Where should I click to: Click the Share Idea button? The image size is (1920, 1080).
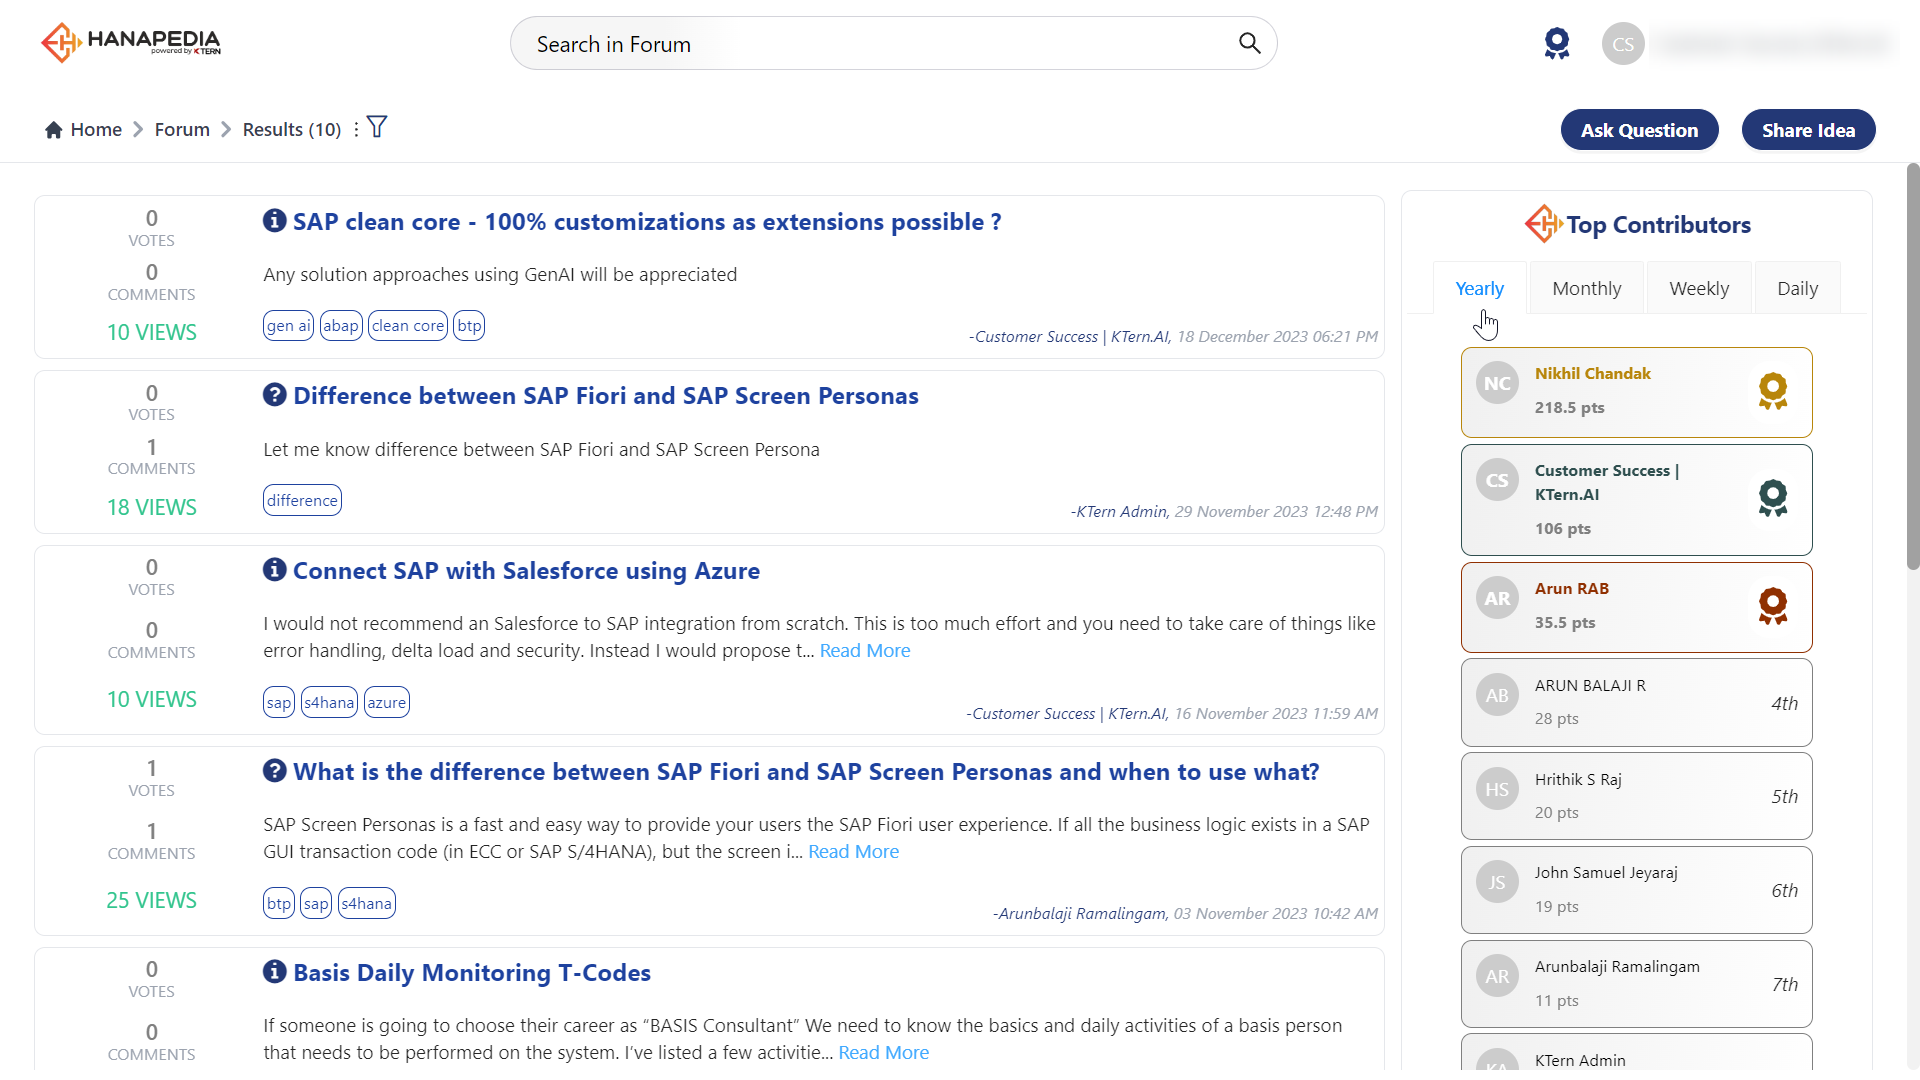1808,130
